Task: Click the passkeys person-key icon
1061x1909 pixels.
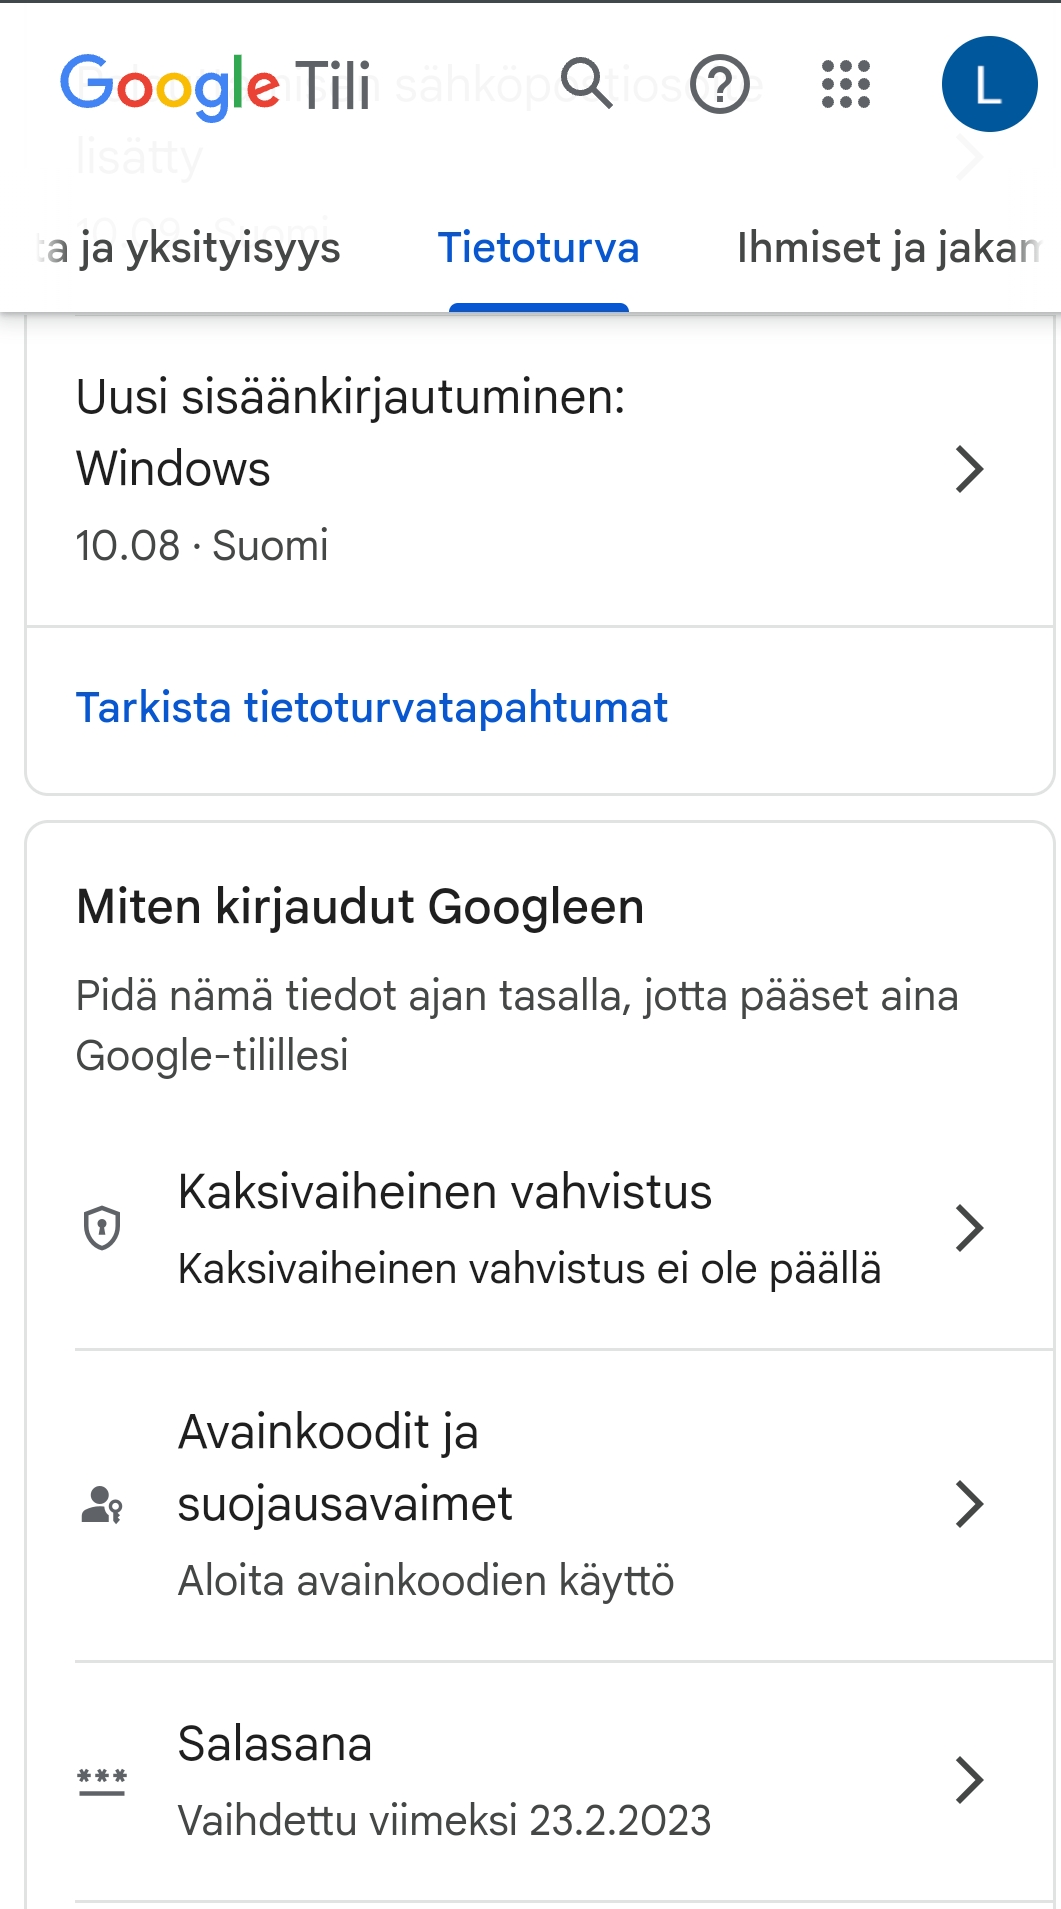Action: click(102, 1504)
